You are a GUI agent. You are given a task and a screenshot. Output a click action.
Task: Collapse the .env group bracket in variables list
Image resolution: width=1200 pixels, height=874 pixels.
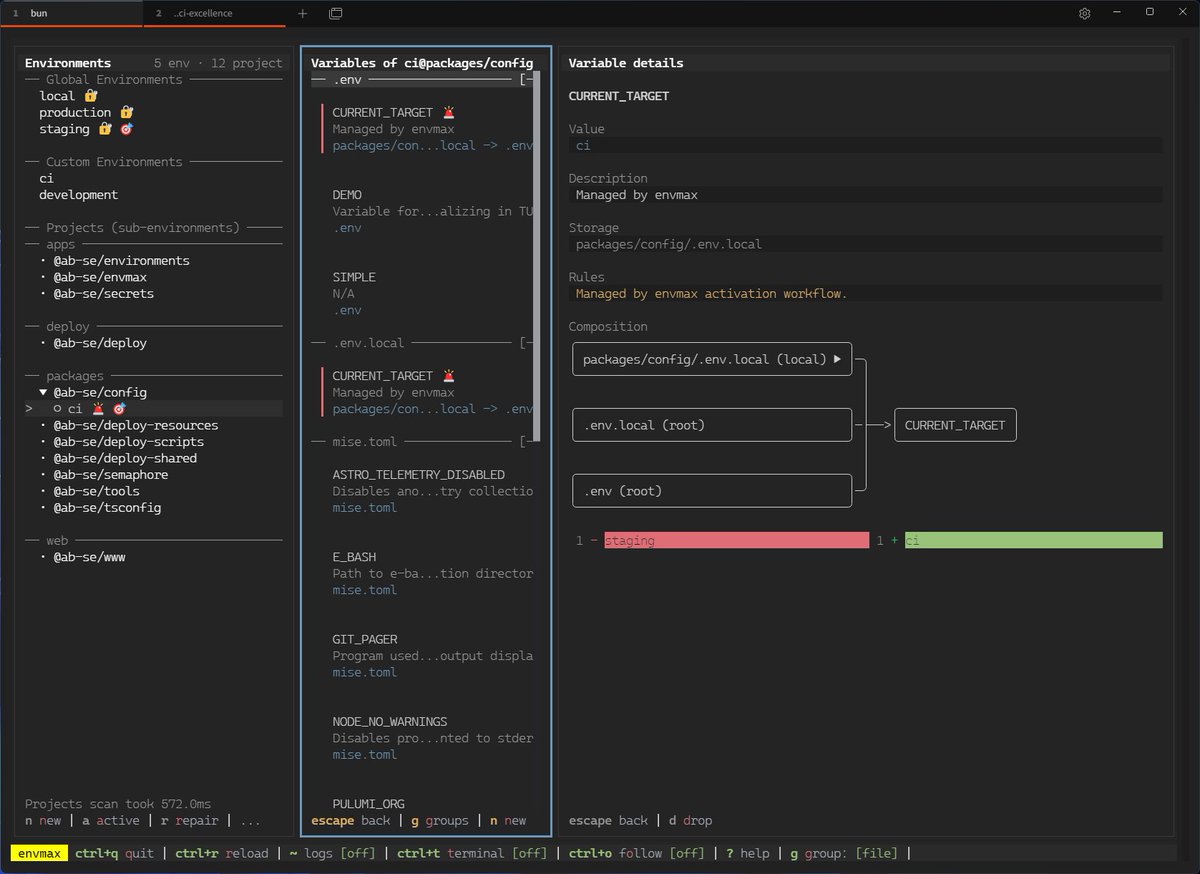point(524,80)
